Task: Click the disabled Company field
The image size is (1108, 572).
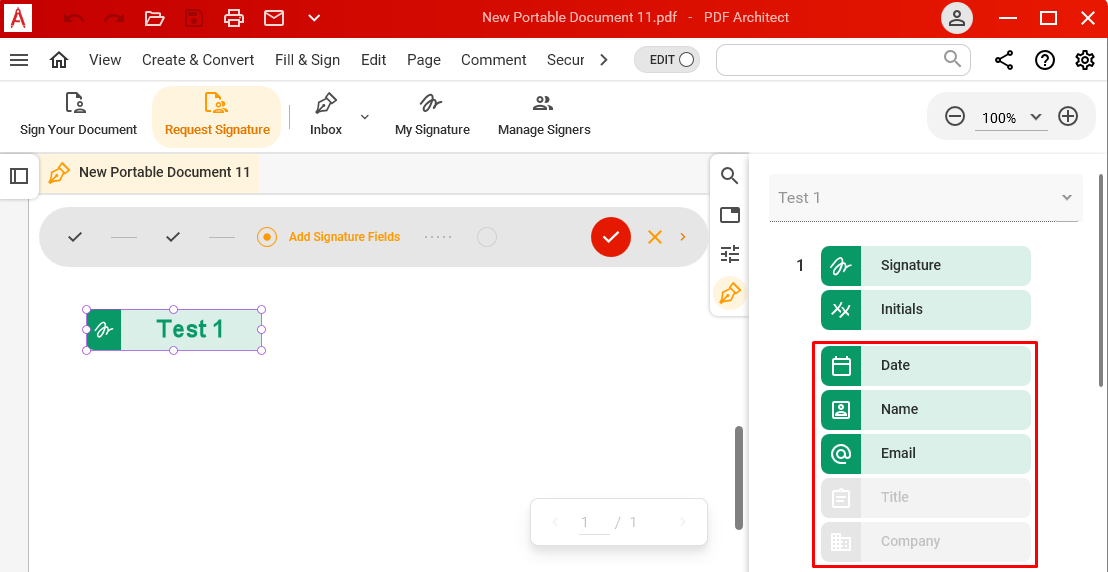Action: (926, 542)
